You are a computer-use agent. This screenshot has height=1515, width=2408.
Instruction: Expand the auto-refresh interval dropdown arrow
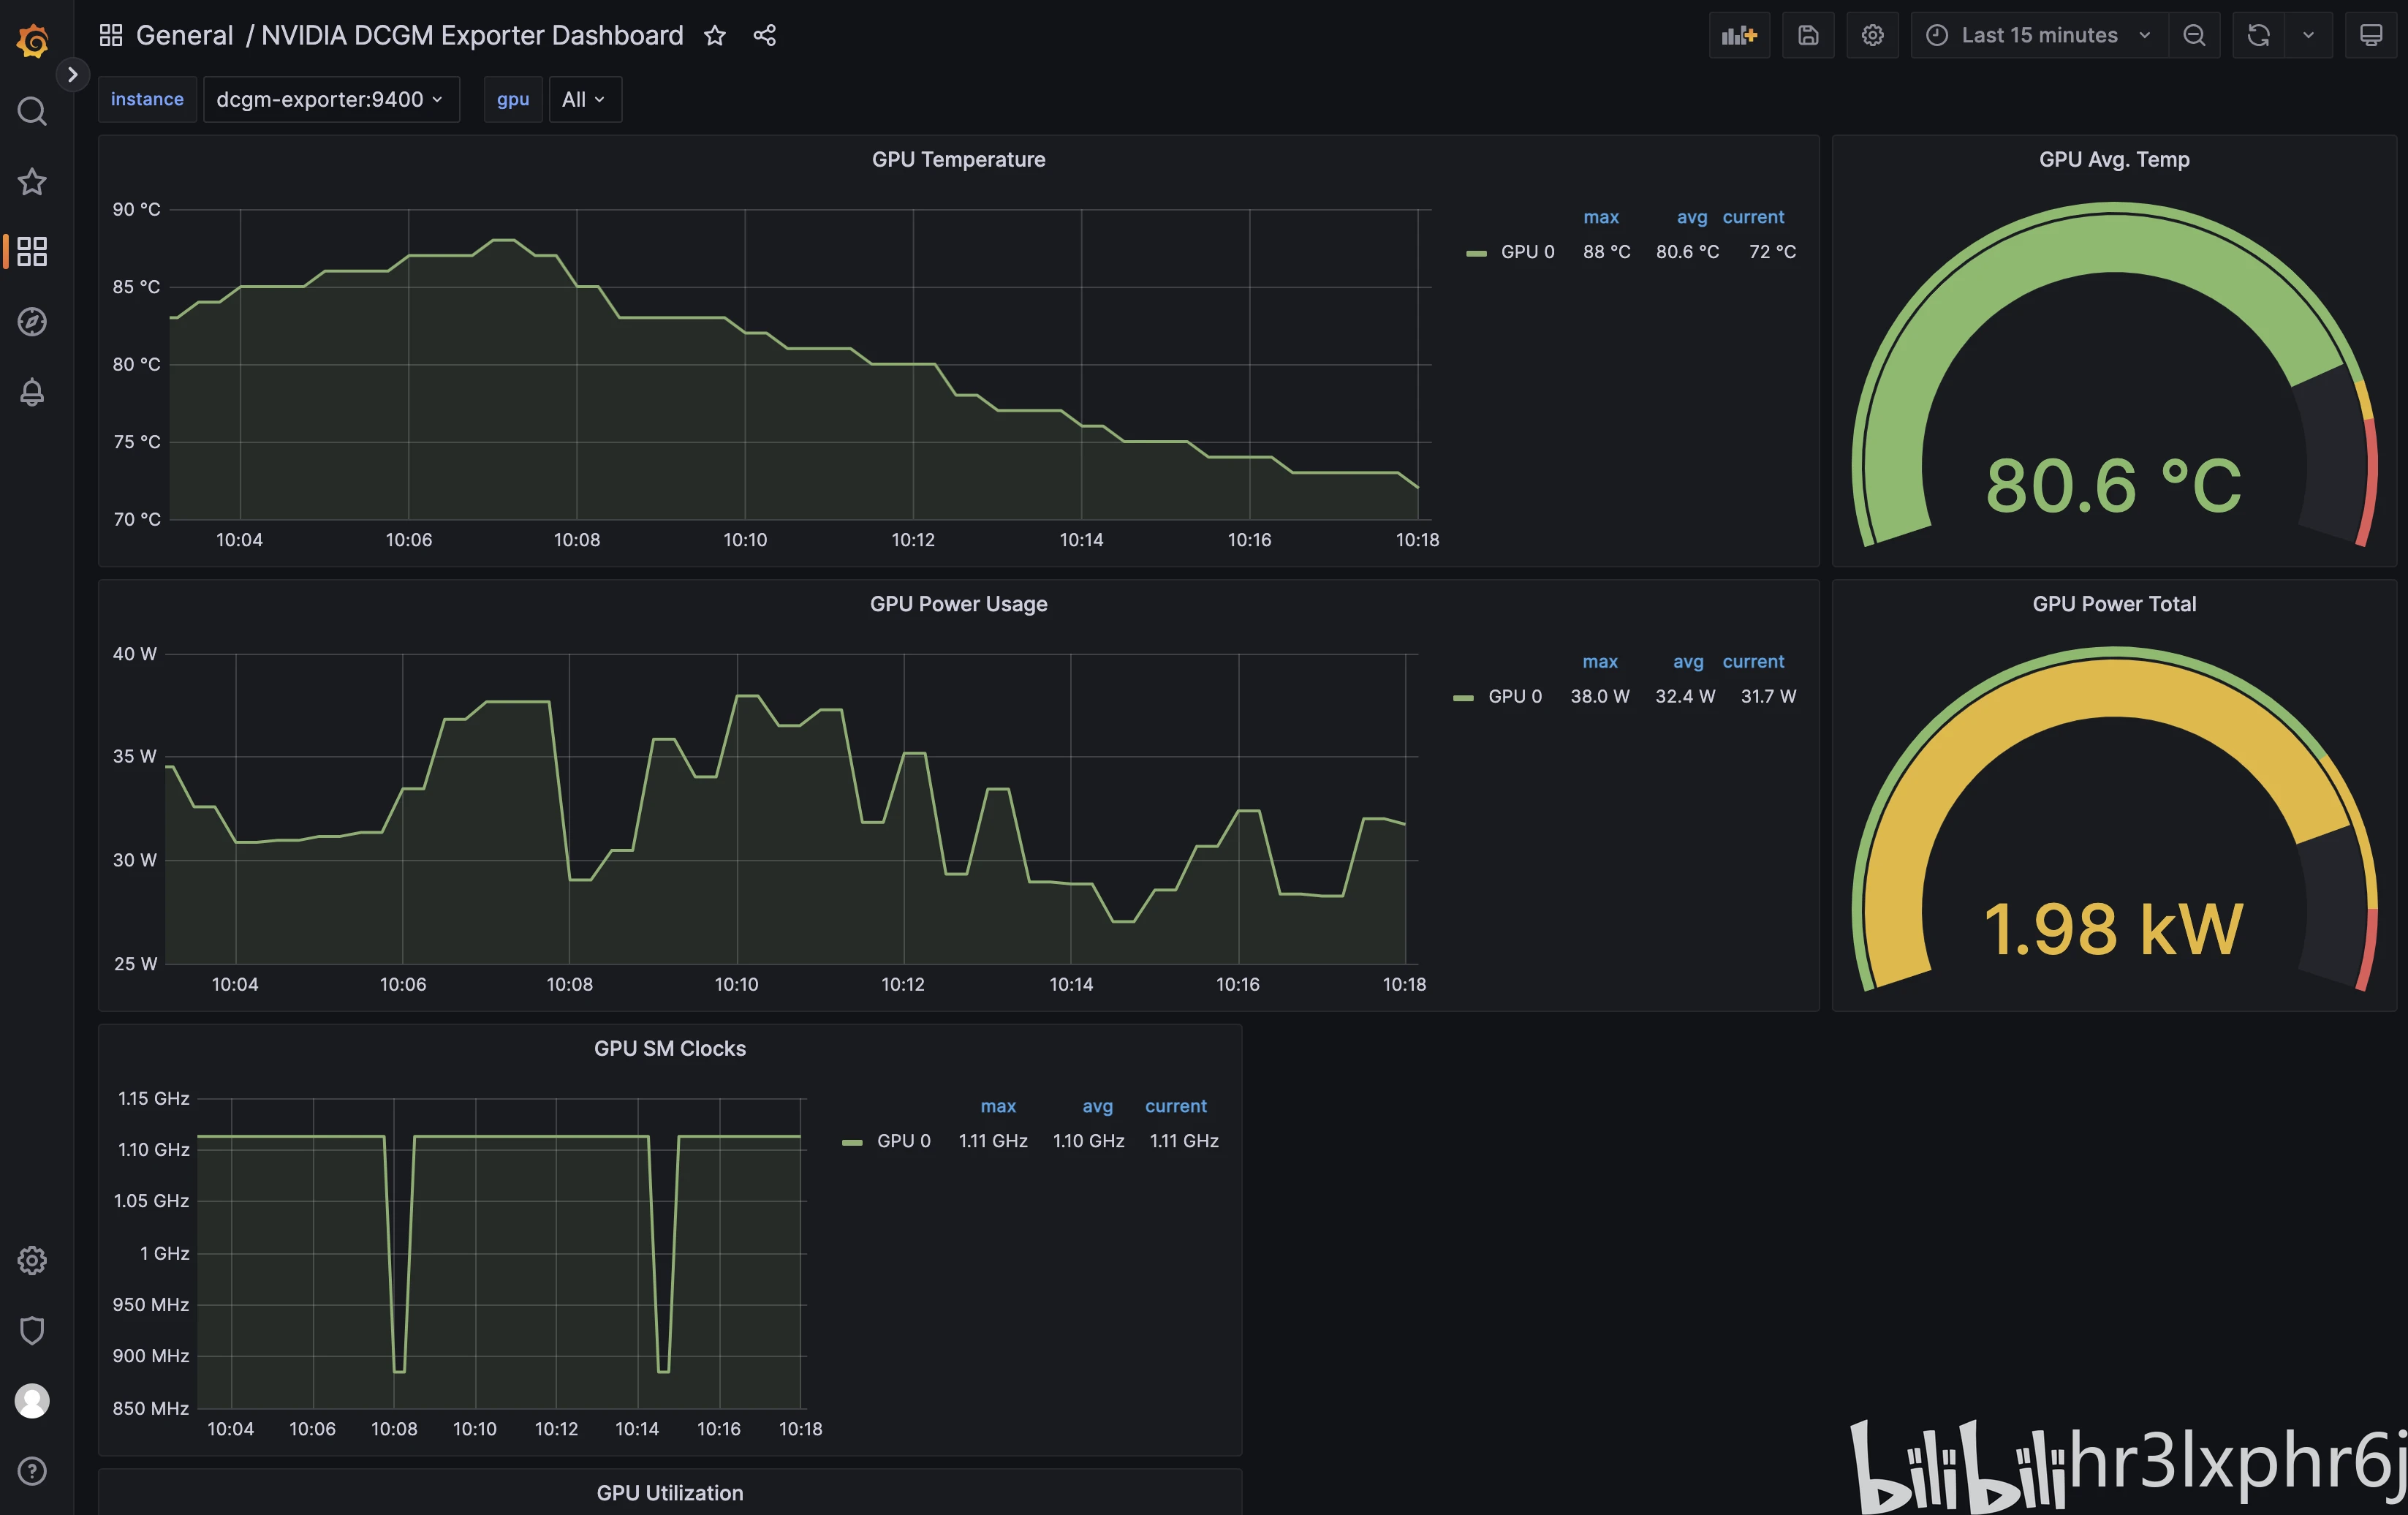pos(2308,35)
